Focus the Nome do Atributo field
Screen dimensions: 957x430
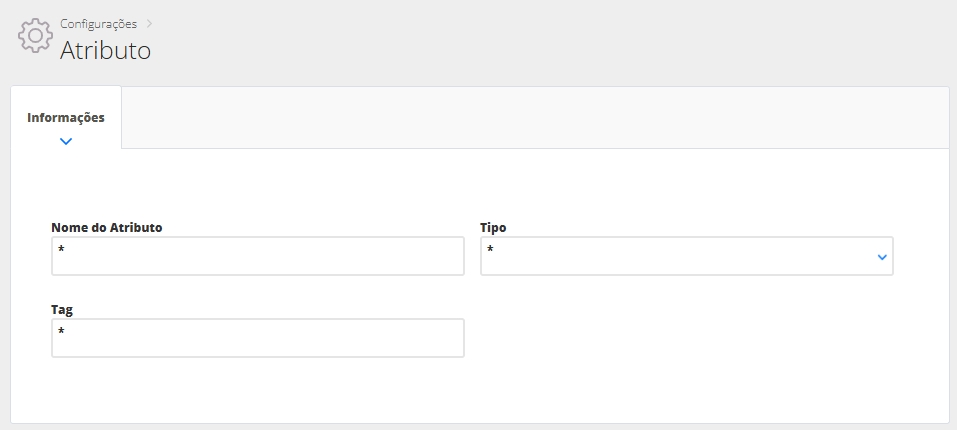[x=258, y=256]
